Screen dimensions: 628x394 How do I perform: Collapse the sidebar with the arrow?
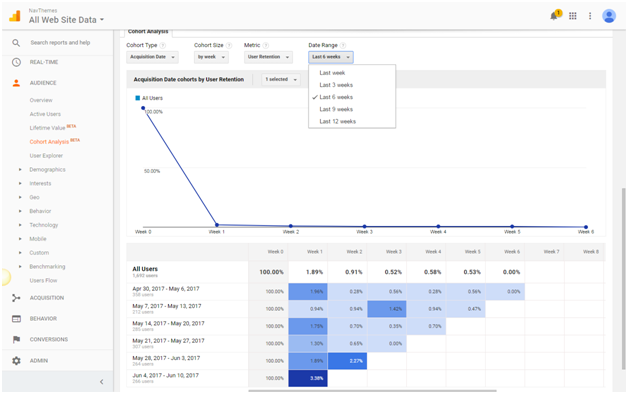[101, 382]
